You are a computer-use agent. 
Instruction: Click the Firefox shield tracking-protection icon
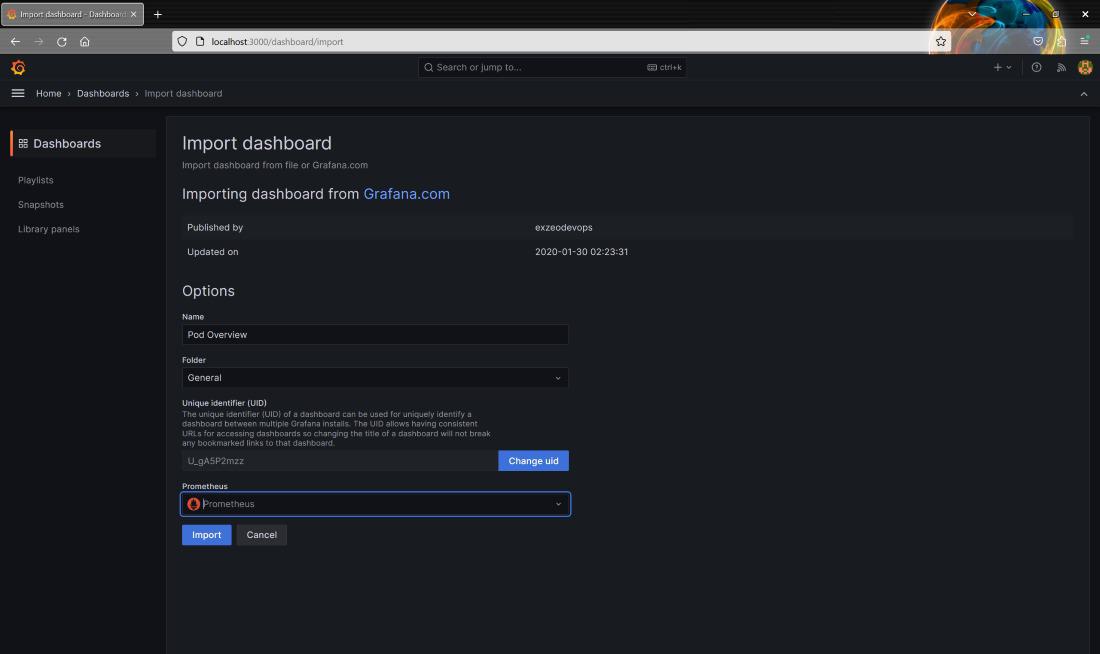[182, 41]
